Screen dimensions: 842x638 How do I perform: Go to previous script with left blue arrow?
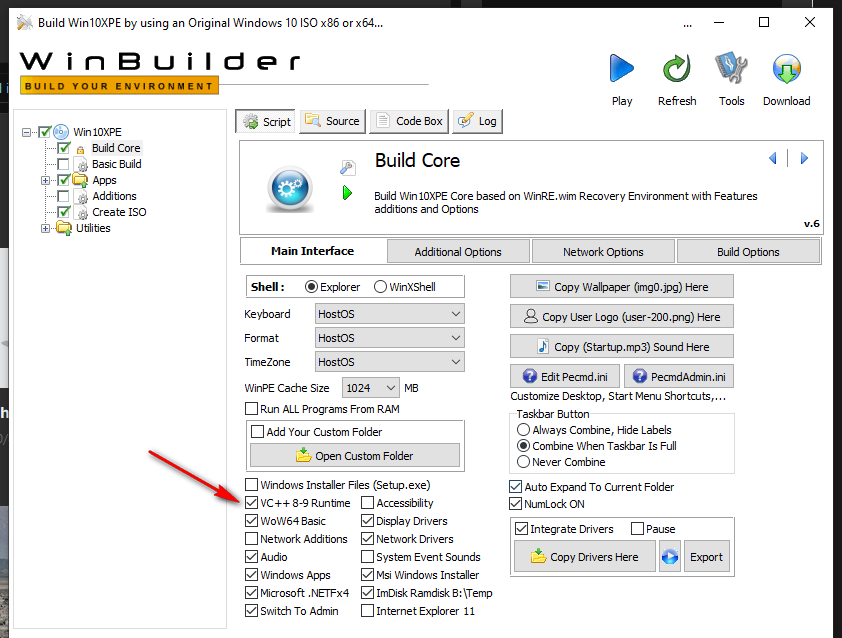tap(773, 158)
